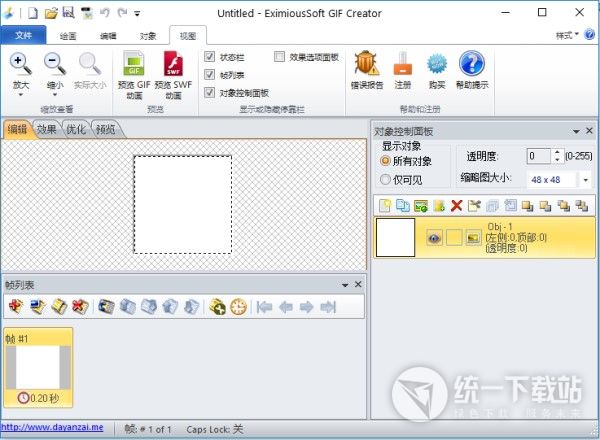Increase transparency with the up spinner arrow

(557, 152)
